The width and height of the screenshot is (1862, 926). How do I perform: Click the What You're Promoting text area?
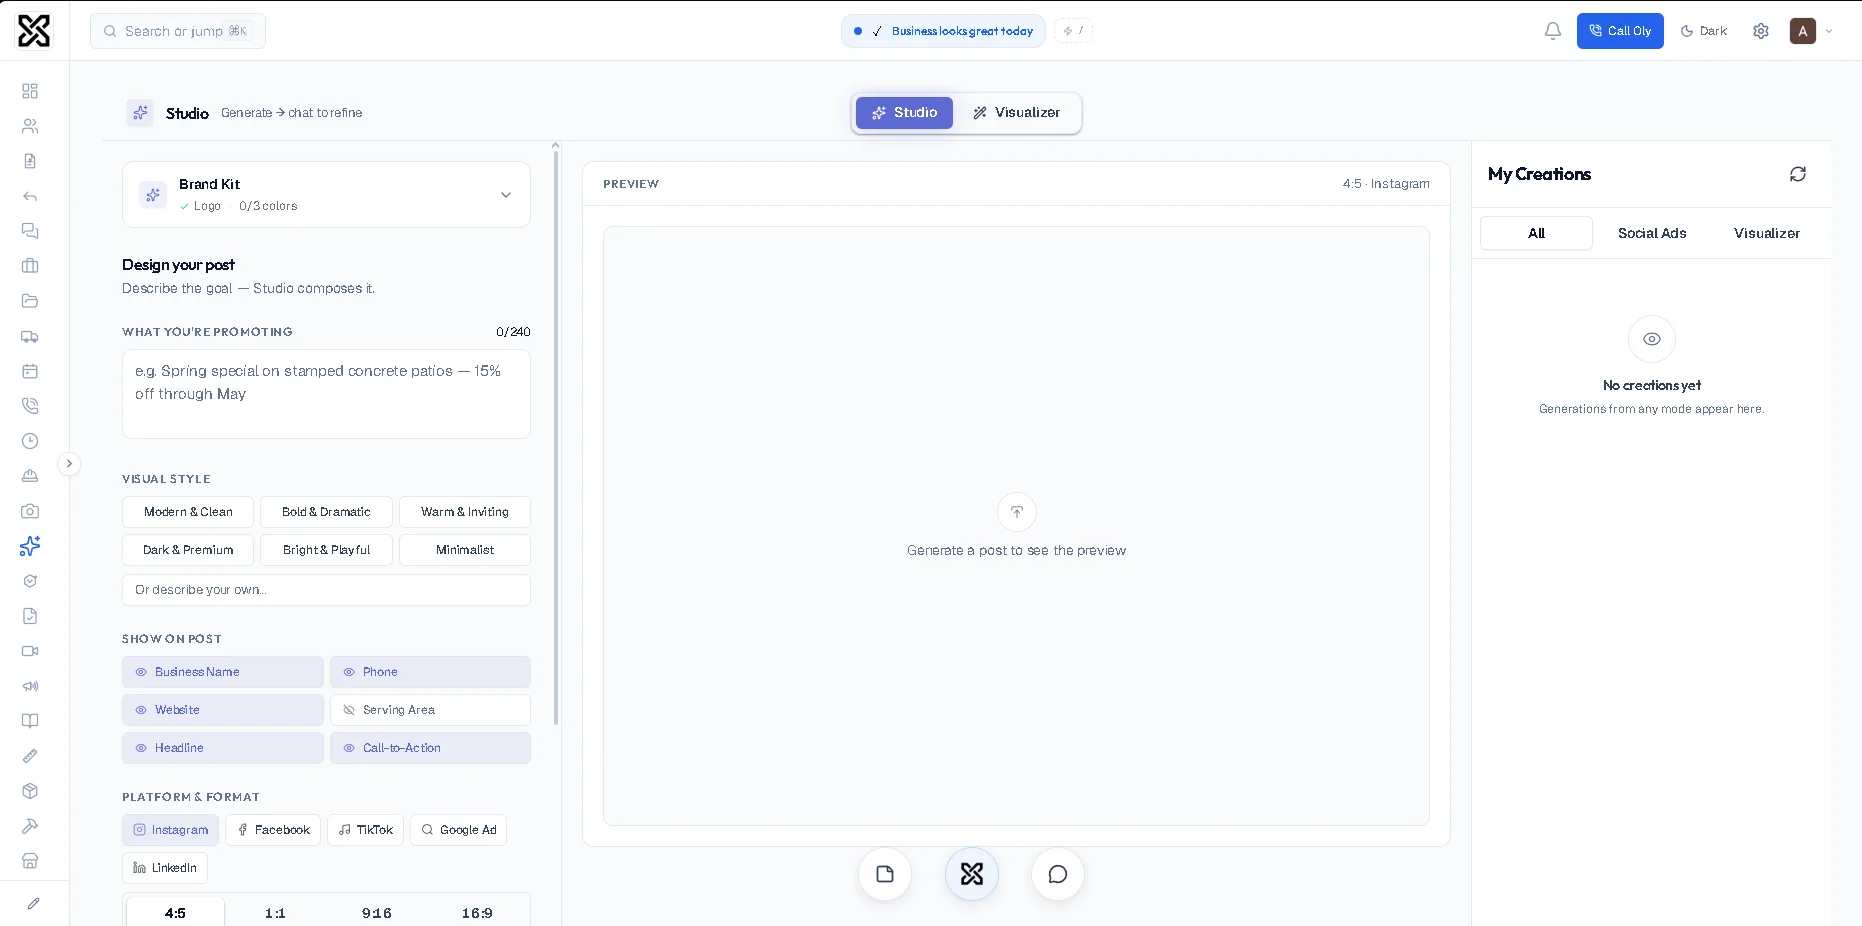click(326, 394)
